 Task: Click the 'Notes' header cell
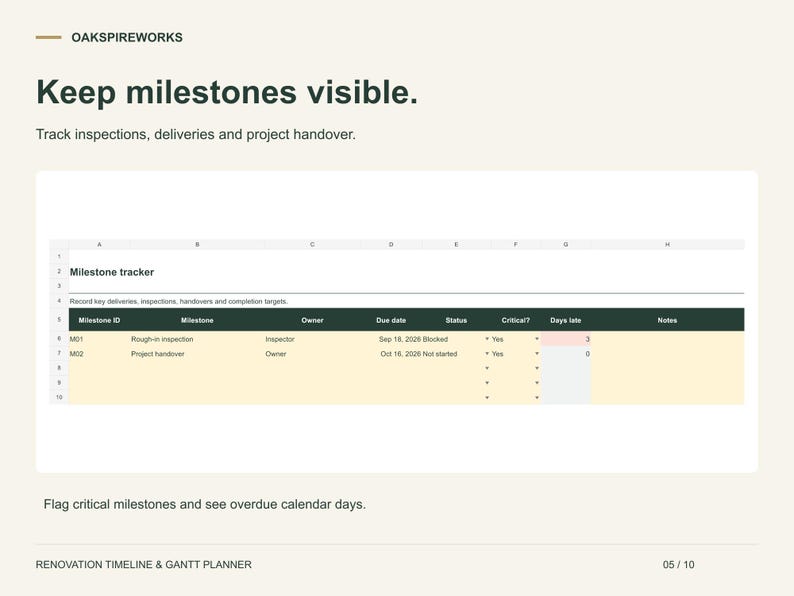667,320
